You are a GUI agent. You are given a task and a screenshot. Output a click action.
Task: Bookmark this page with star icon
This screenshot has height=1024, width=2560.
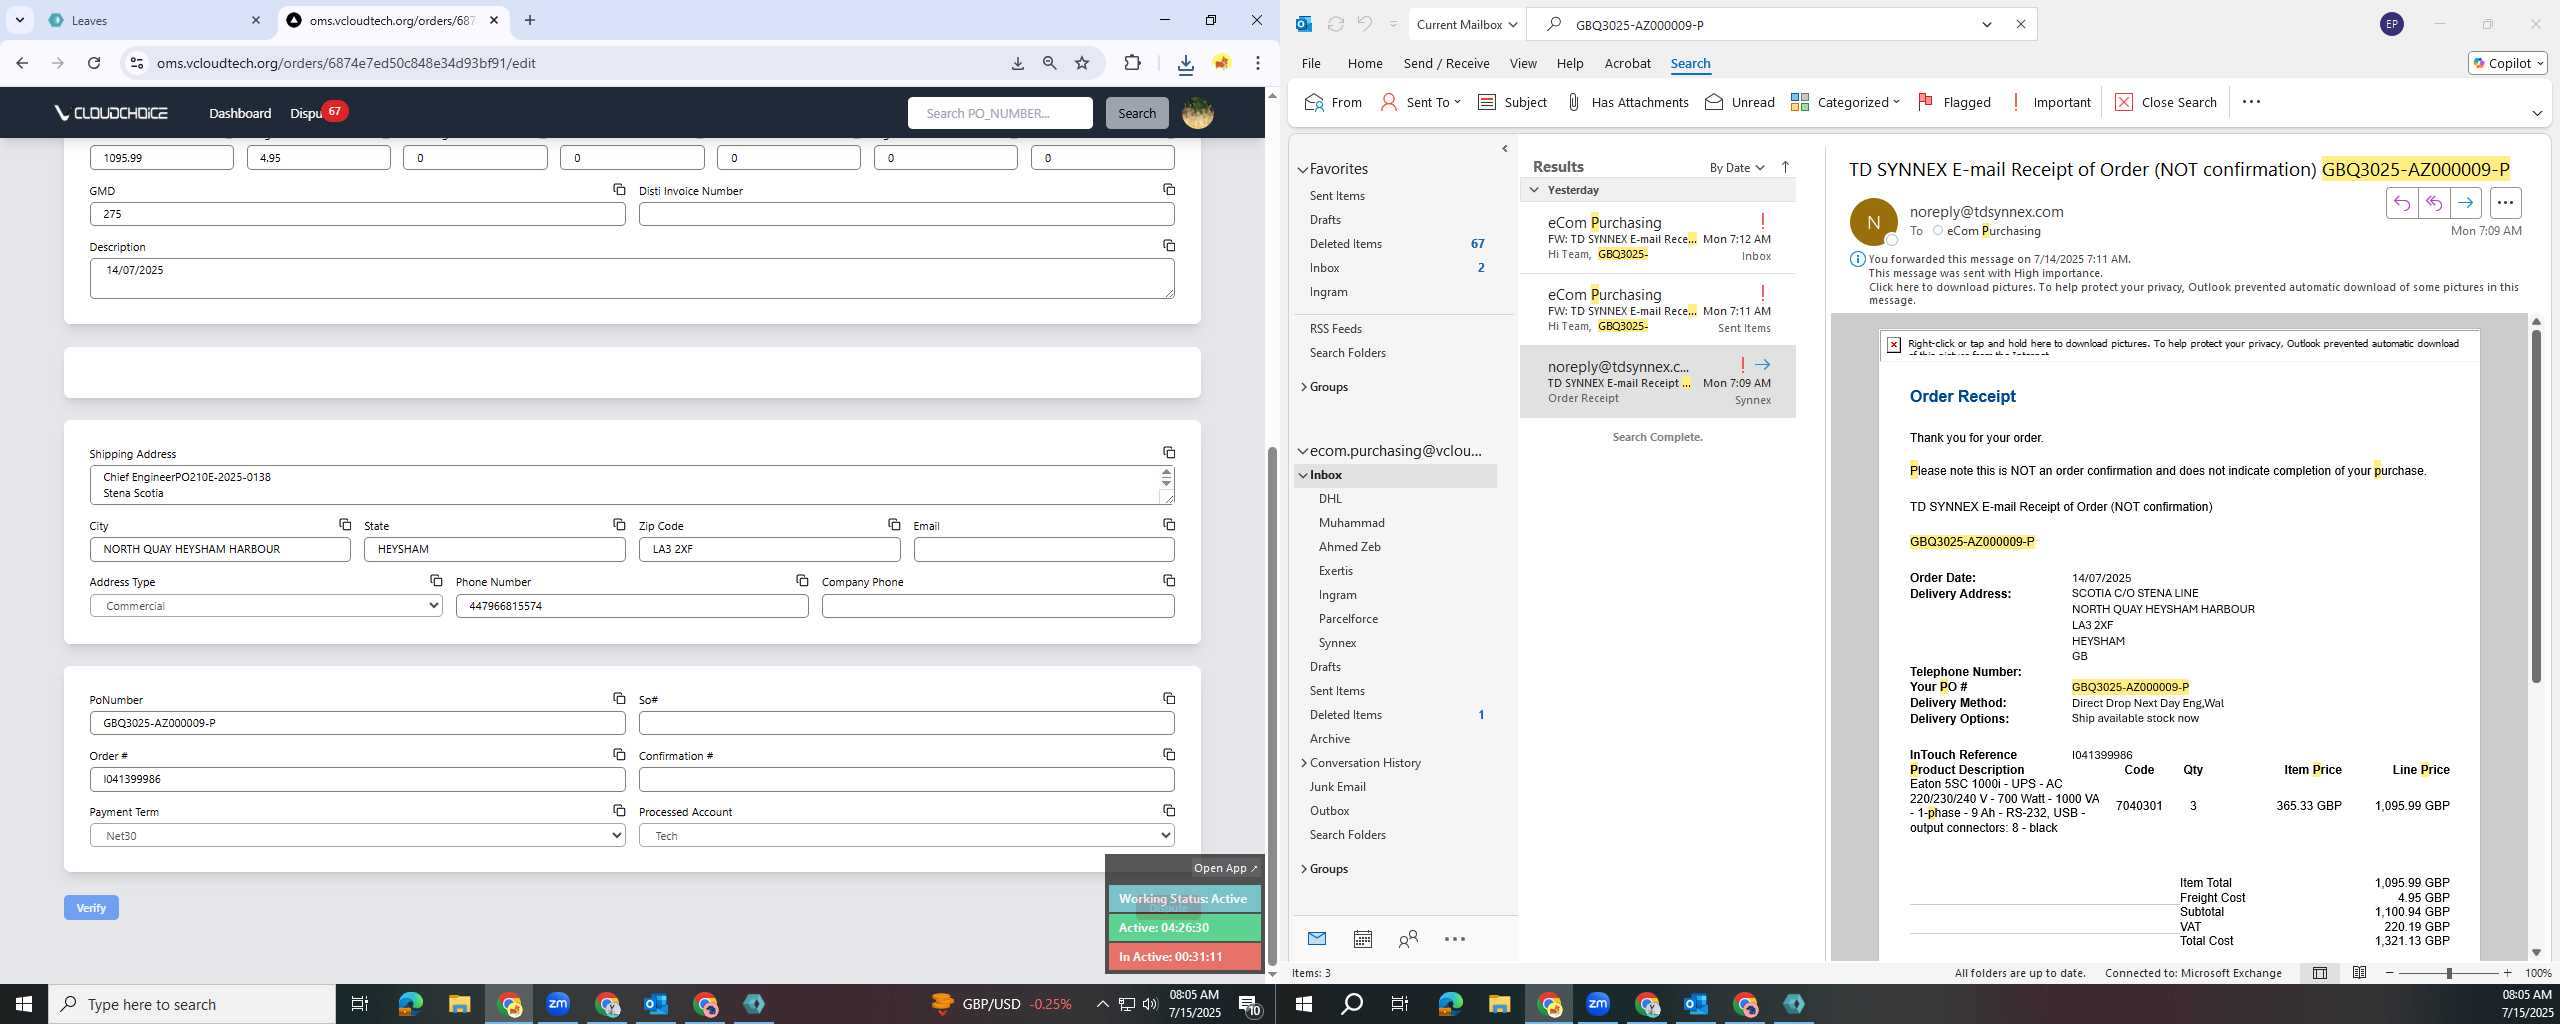1081,63
